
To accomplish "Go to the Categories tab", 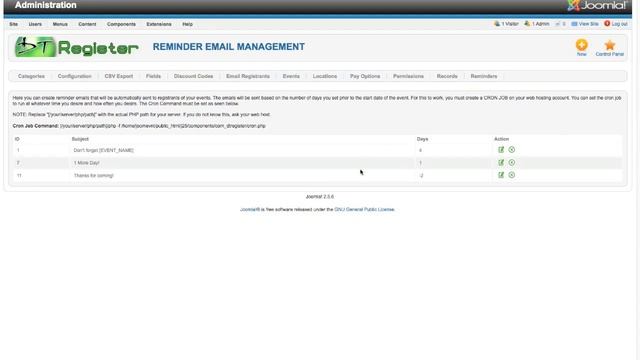I will 31,76.
